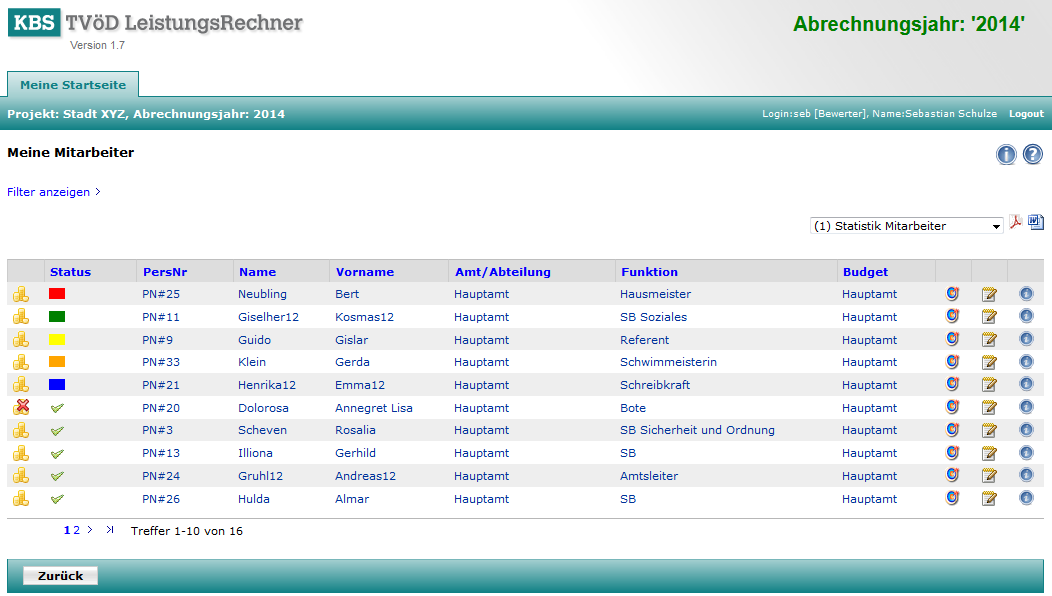Click coins icon with red X for Dolorosa
Screen dimensions: 1052x596
click(21, 407)
